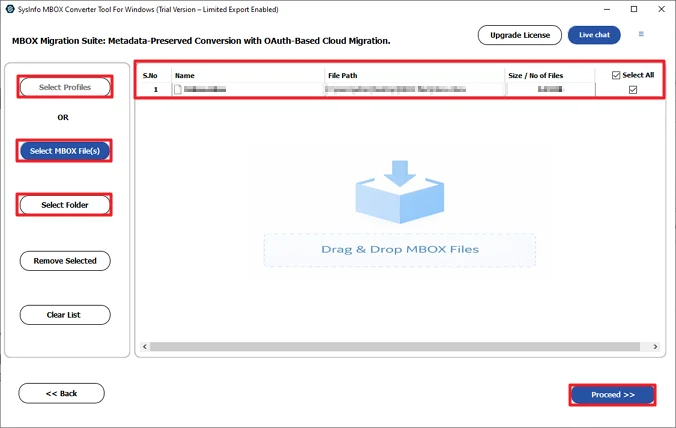The height and width of the screenshot is (428, 676).
Task: Click the File Path column header
Action: coord(343,75)
